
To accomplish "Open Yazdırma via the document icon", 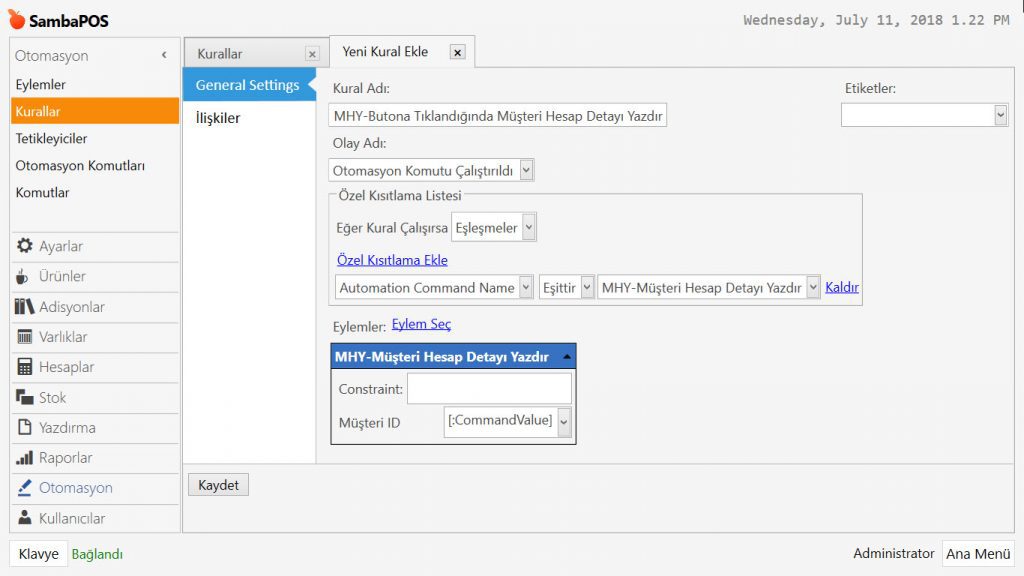I will click(25, 428).
